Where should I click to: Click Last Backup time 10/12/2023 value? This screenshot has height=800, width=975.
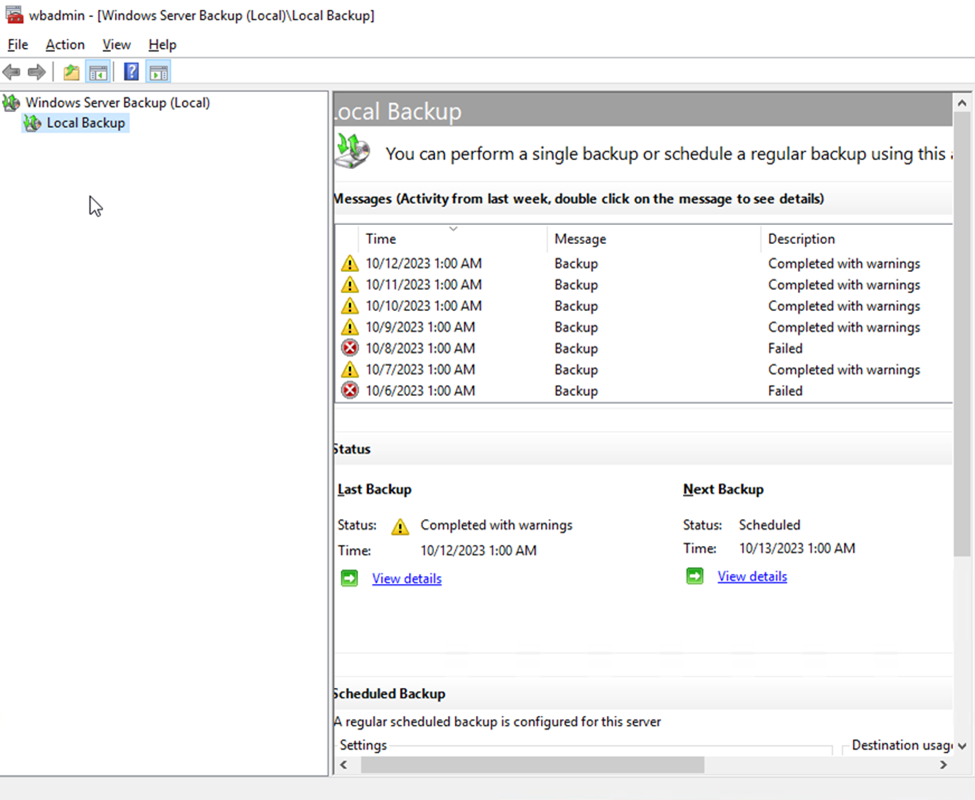pyautogui.click(x=478, y=551)
